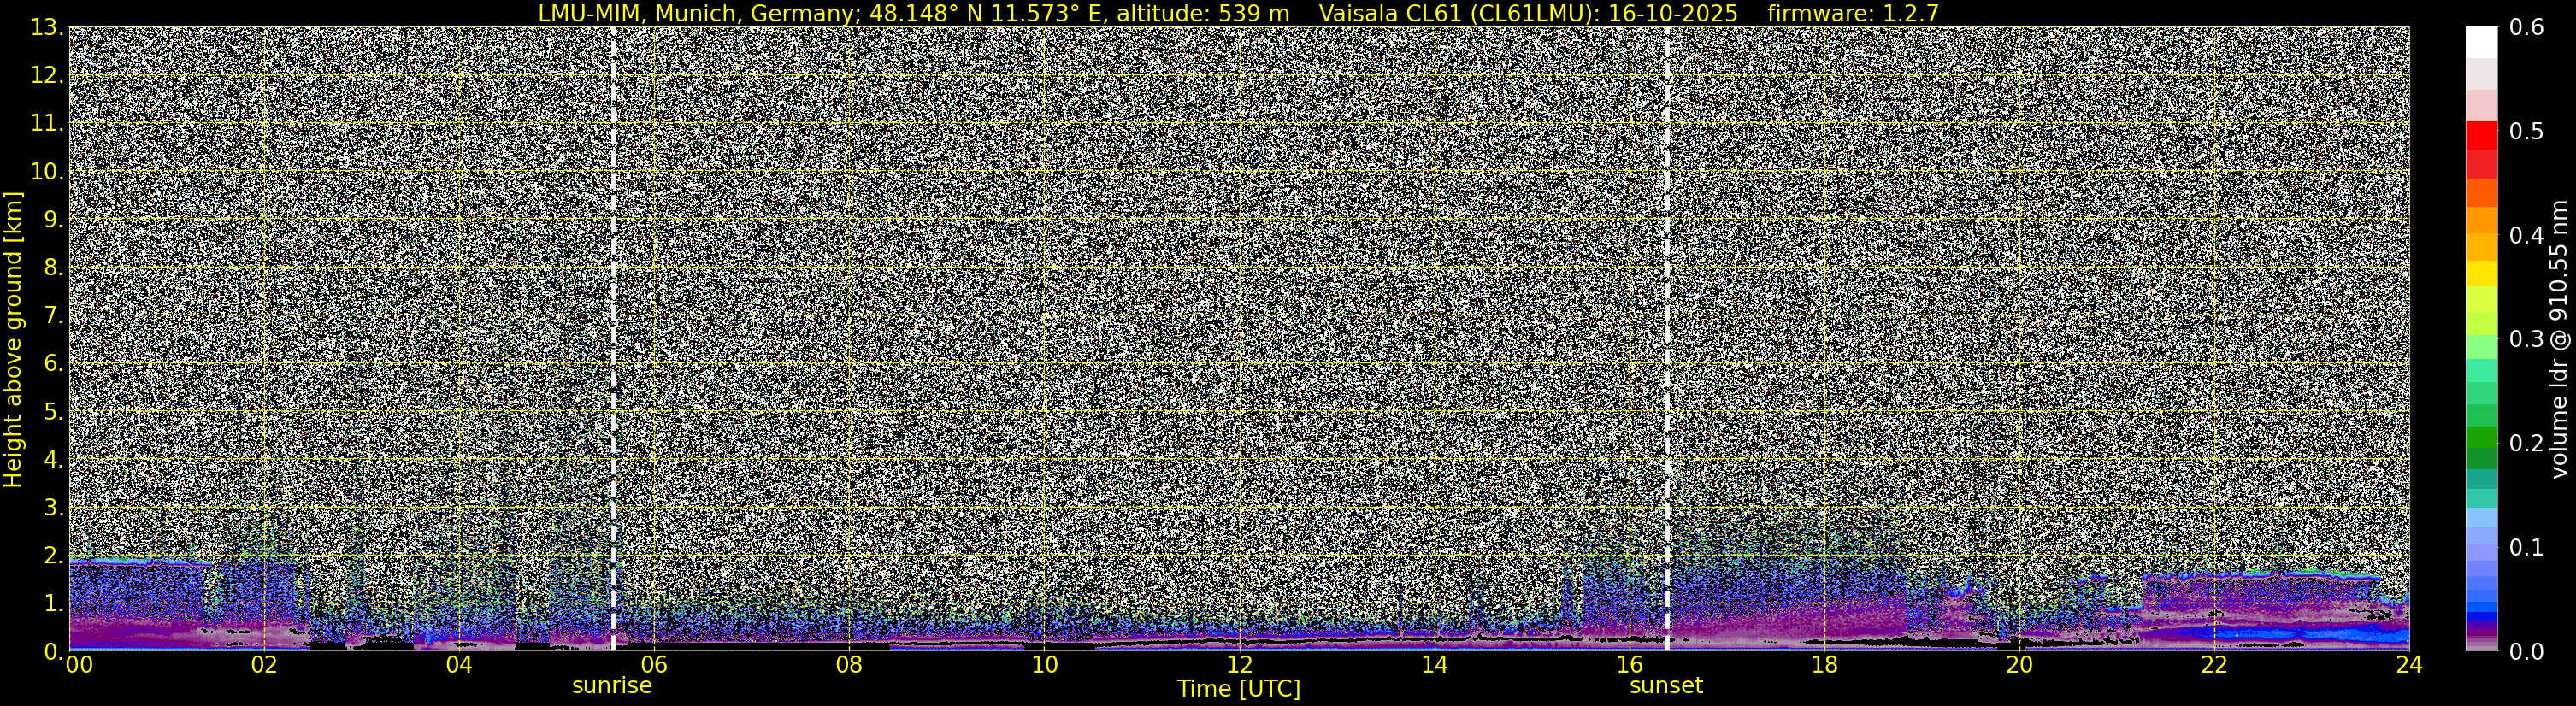Click the time axis tick label '24'
2576x706 pixels.
coord(2409,665)
